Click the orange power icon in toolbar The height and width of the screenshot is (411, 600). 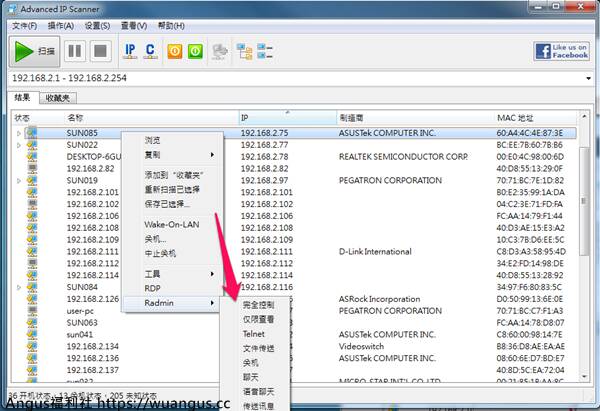point(174,51)
